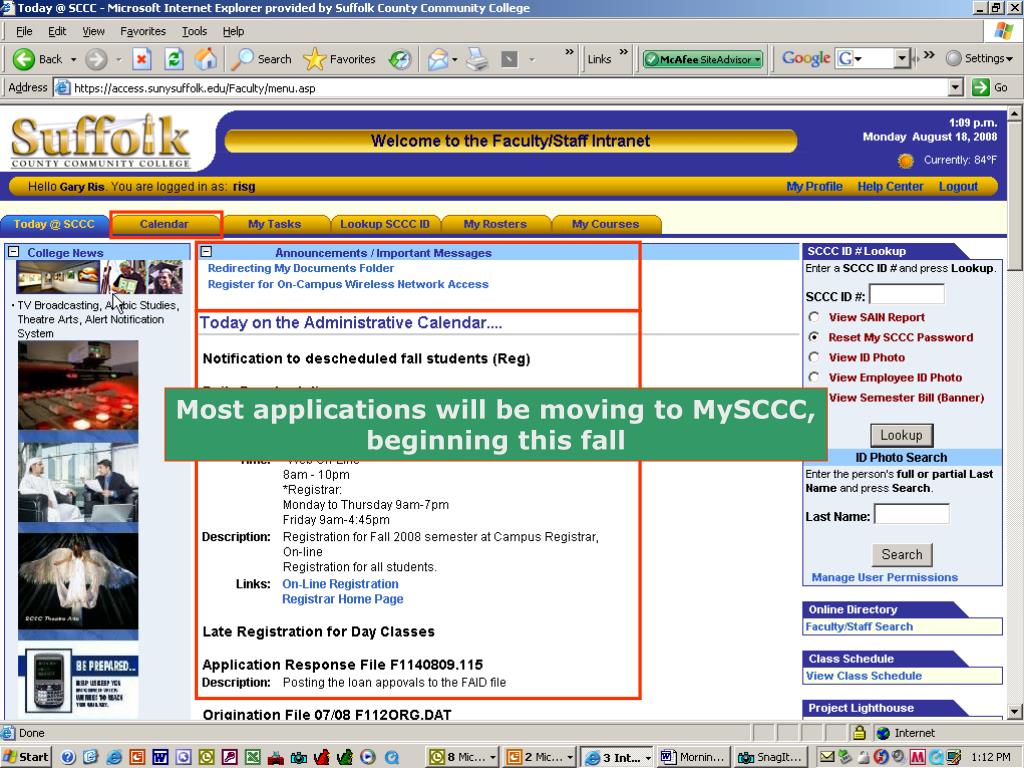
Task: Open the Help Center link
Action: 890,186
